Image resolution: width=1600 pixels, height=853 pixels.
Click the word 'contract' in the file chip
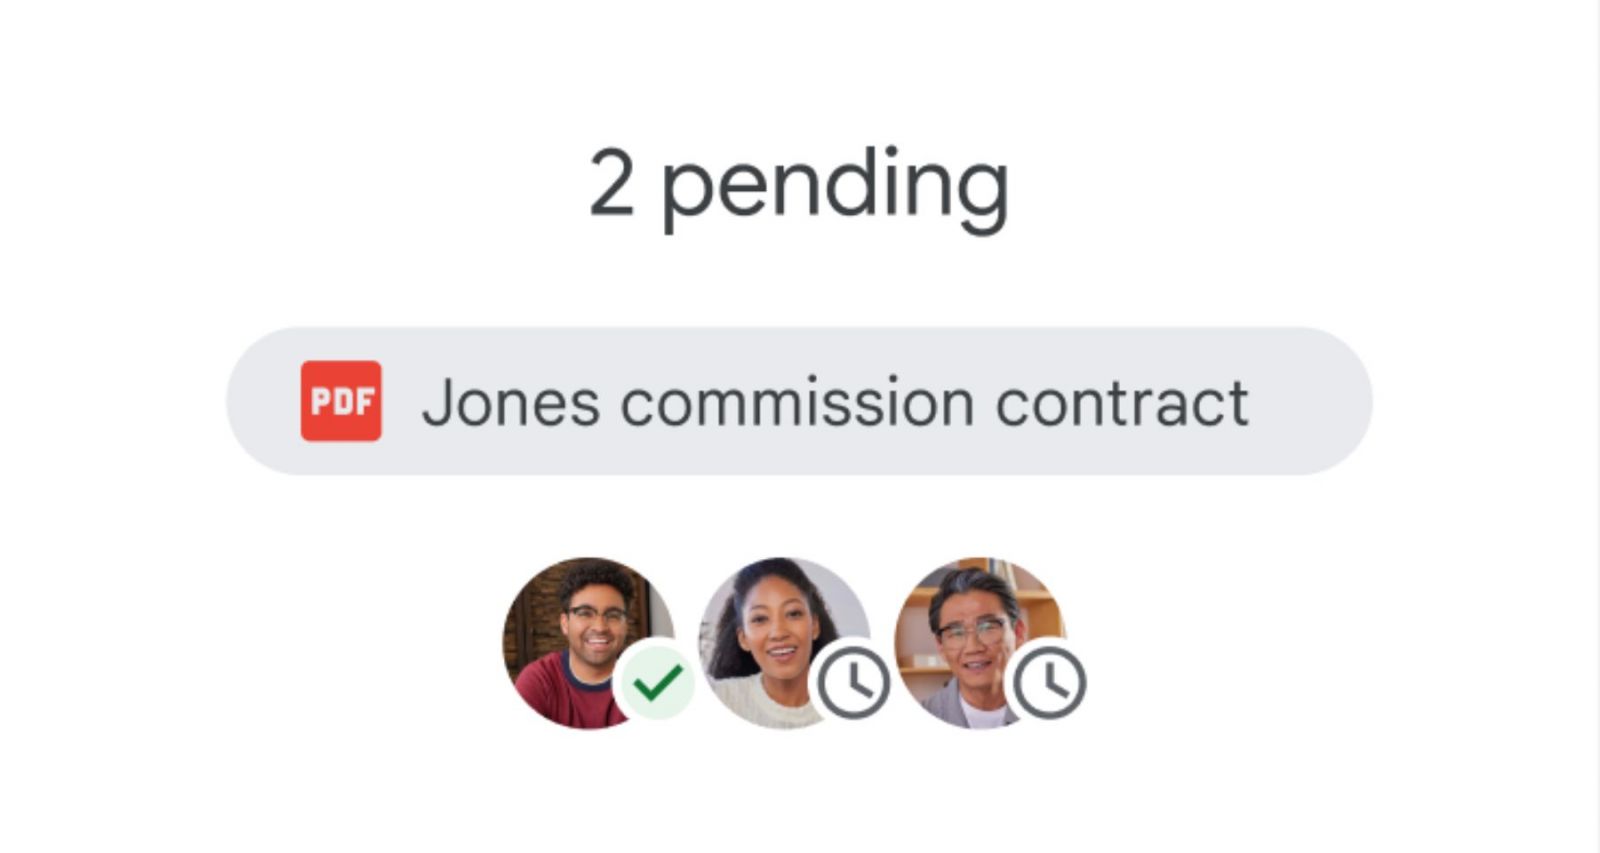tap(1122, 403)
